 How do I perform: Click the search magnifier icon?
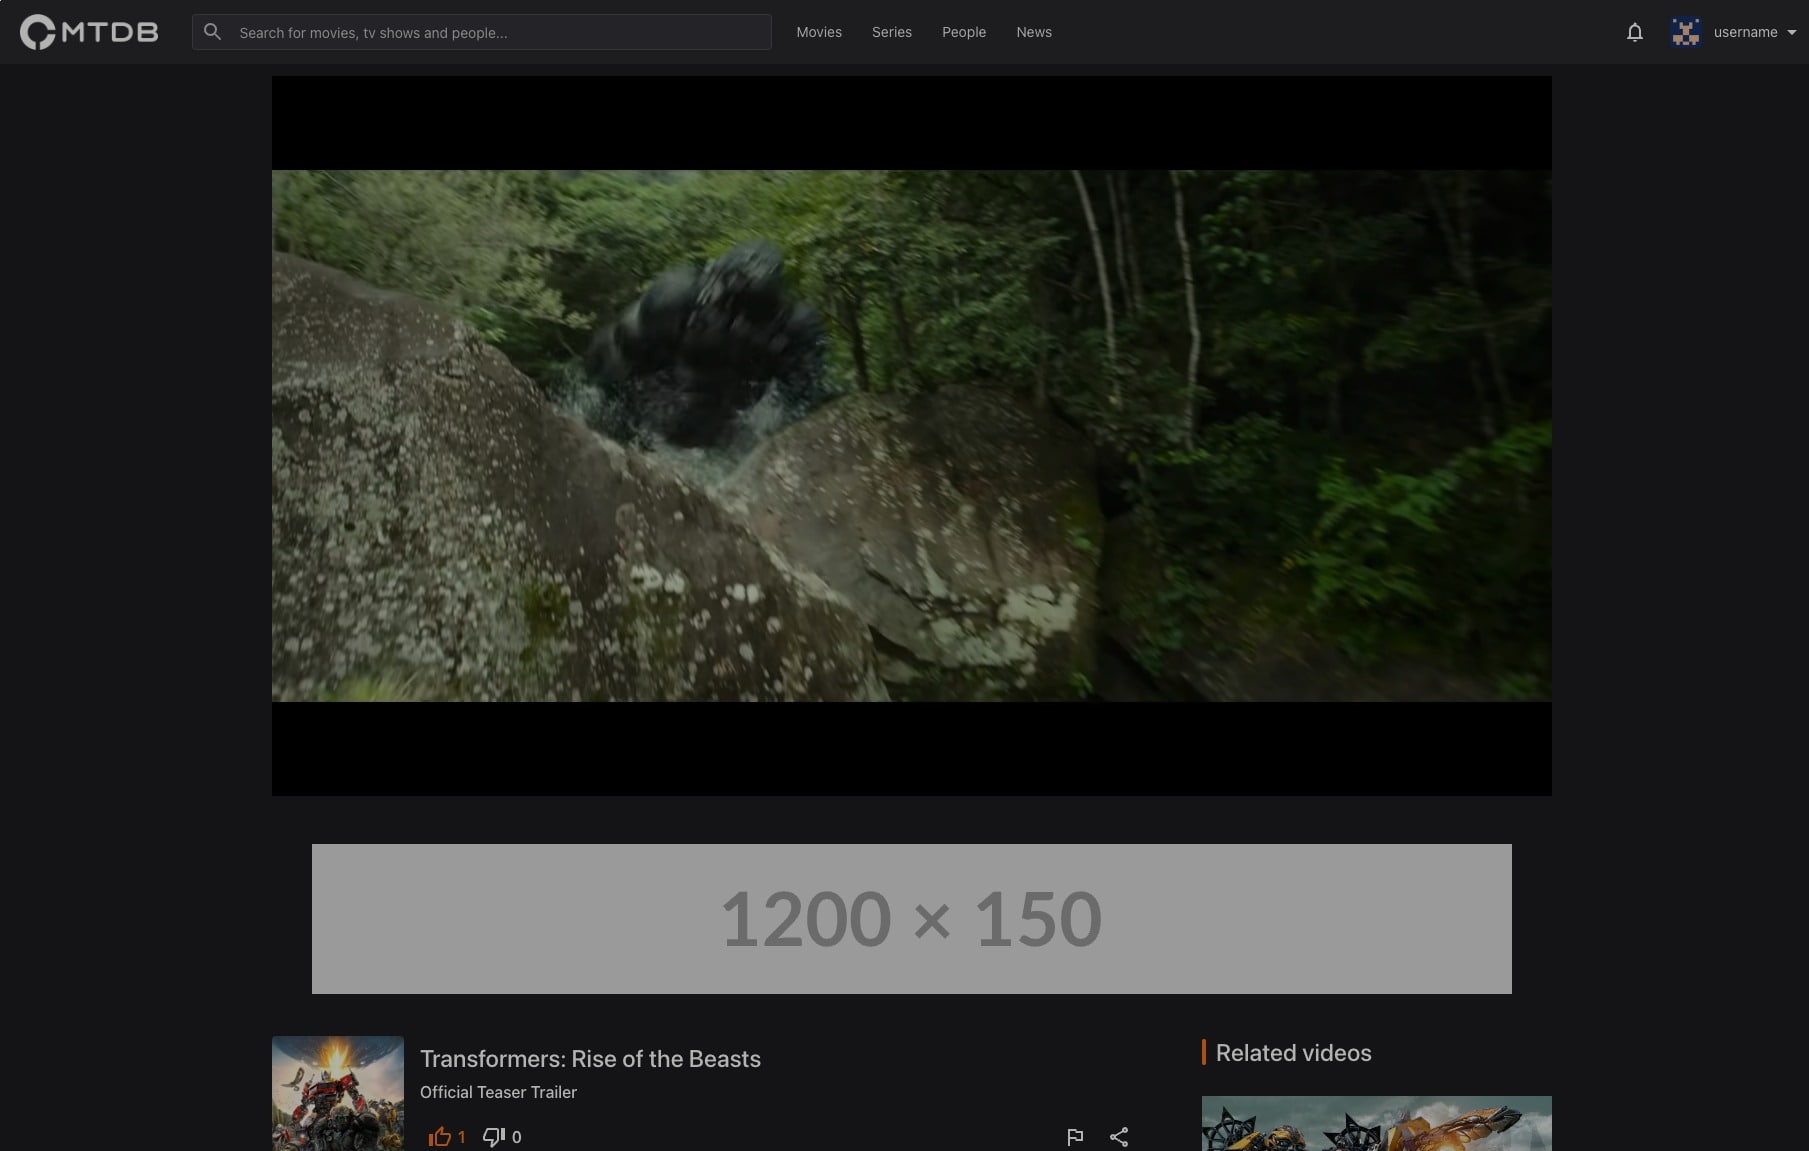[x=212, y=32]
